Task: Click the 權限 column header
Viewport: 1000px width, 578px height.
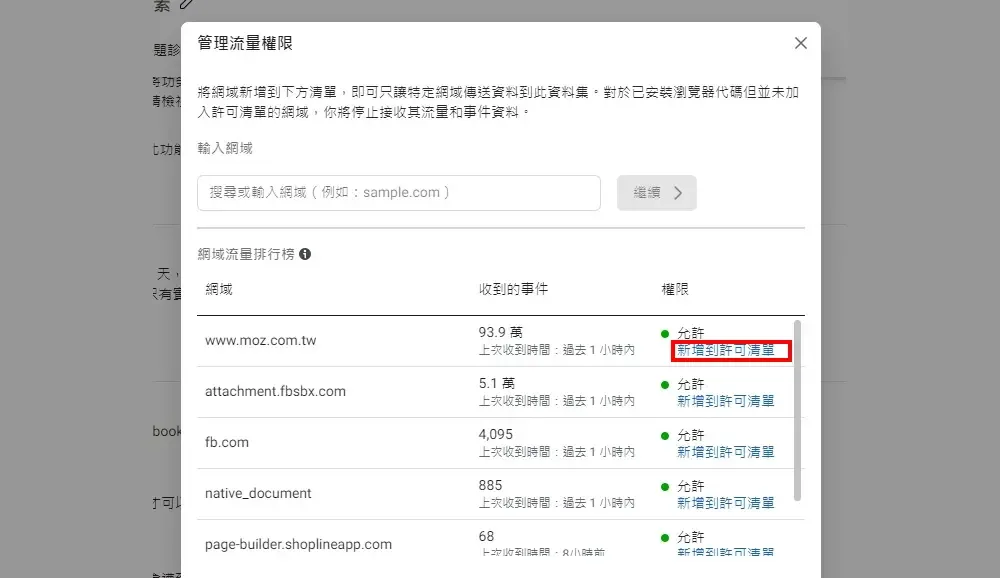Action: pos(675,289)
